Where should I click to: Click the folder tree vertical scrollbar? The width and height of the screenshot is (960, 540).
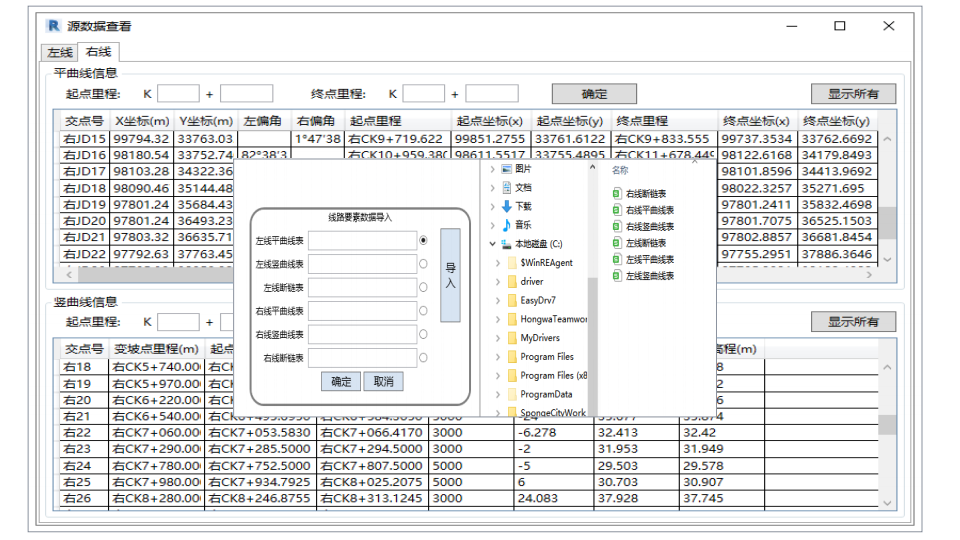click(x=592, y=347)
